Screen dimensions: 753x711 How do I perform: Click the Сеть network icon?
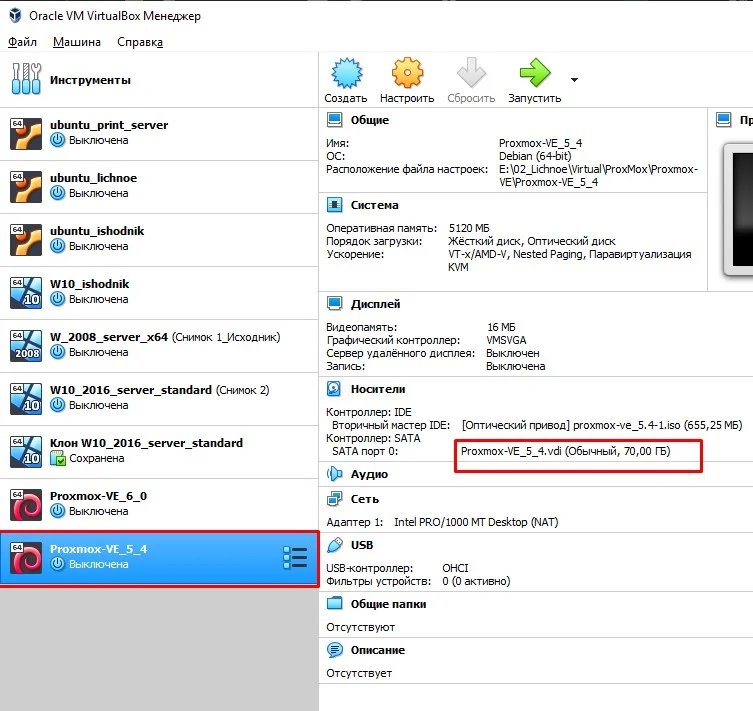pyautogui.click(x=335, y=499)
